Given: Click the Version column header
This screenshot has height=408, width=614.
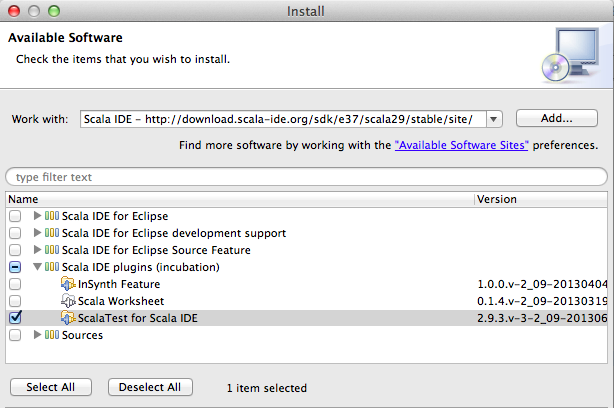Looking at the screenshot, I should pos(540,199).
